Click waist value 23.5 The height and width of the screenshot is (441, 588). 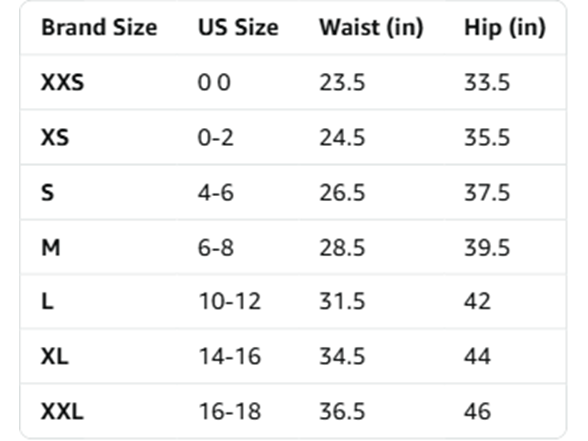(x=342, y=82)
